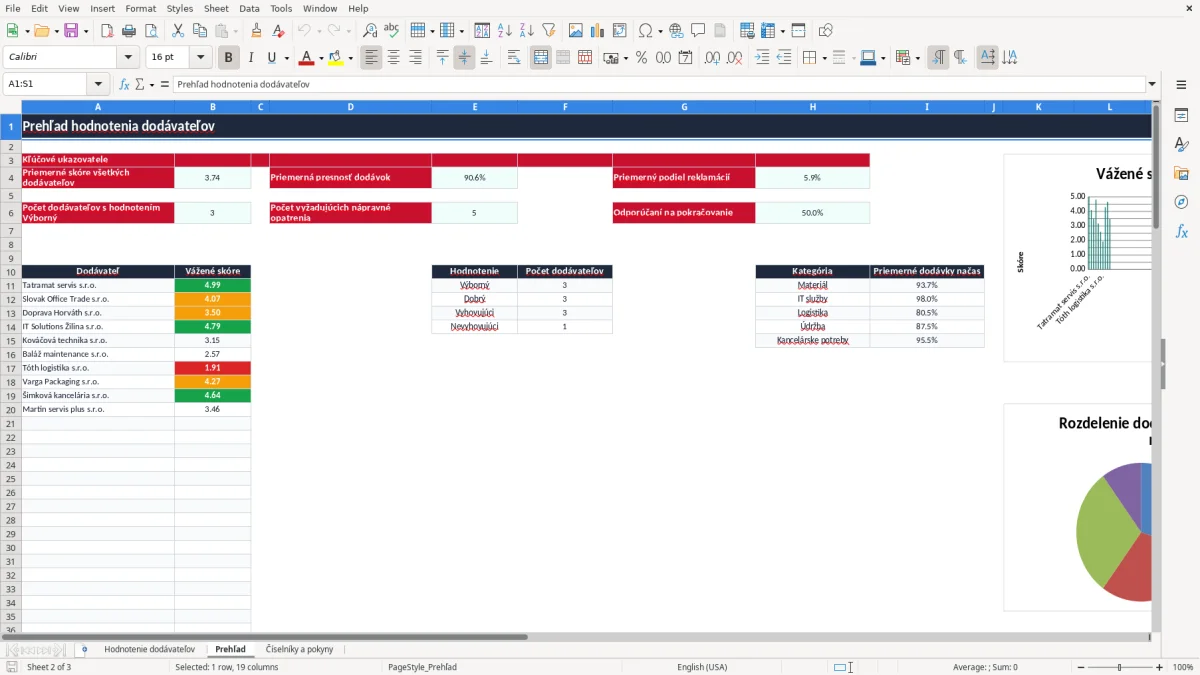
Task: Open the font name dropdown
Action: [x=128, y=58]
